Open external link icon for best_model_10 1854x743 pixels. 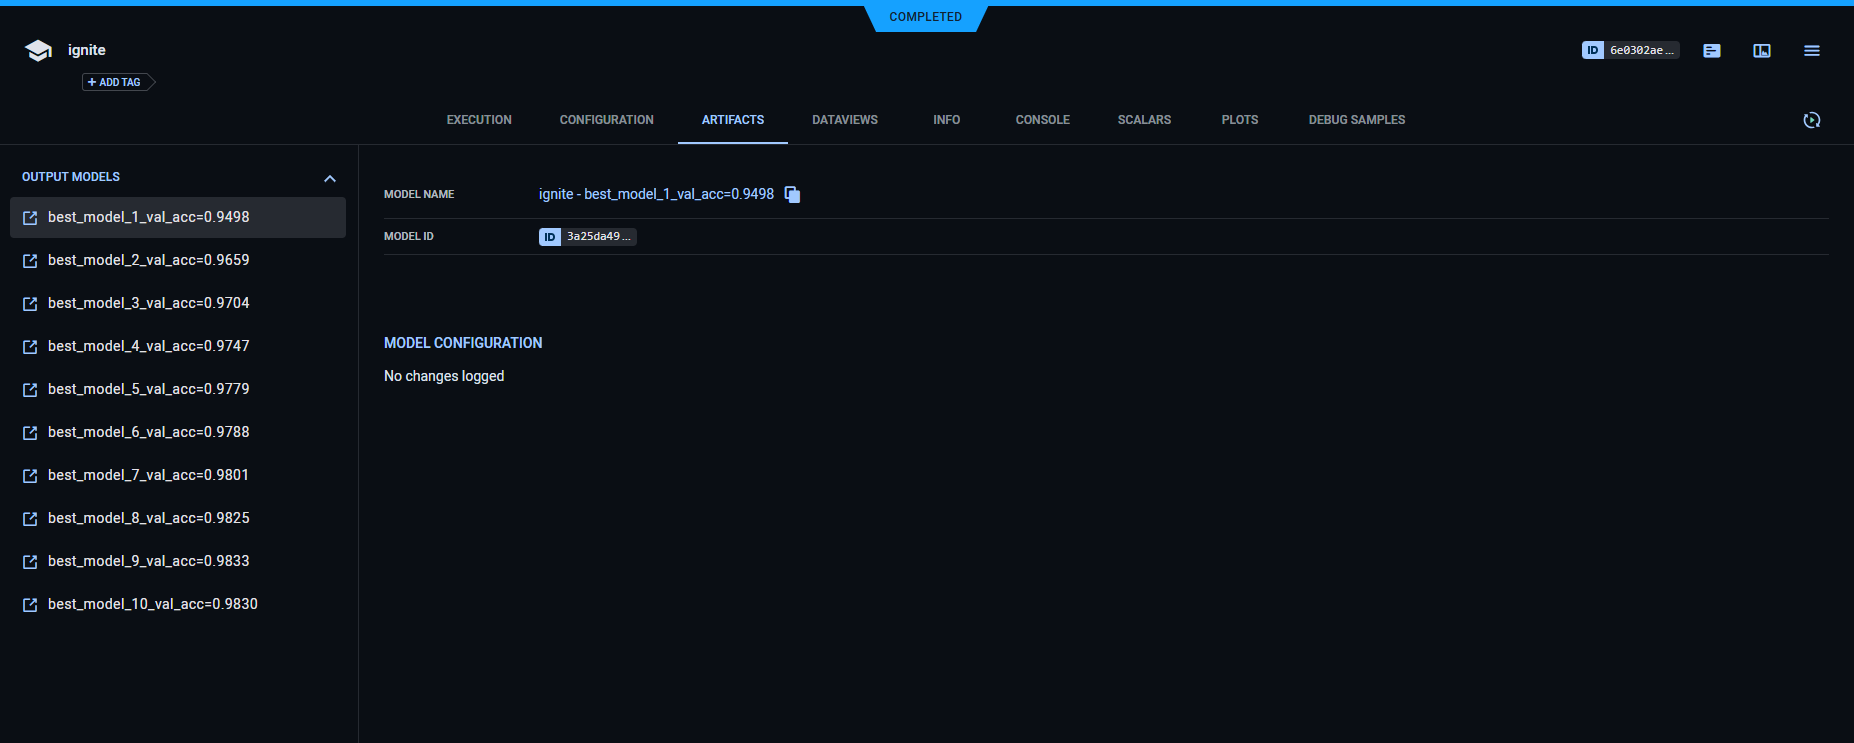point(30,605)
